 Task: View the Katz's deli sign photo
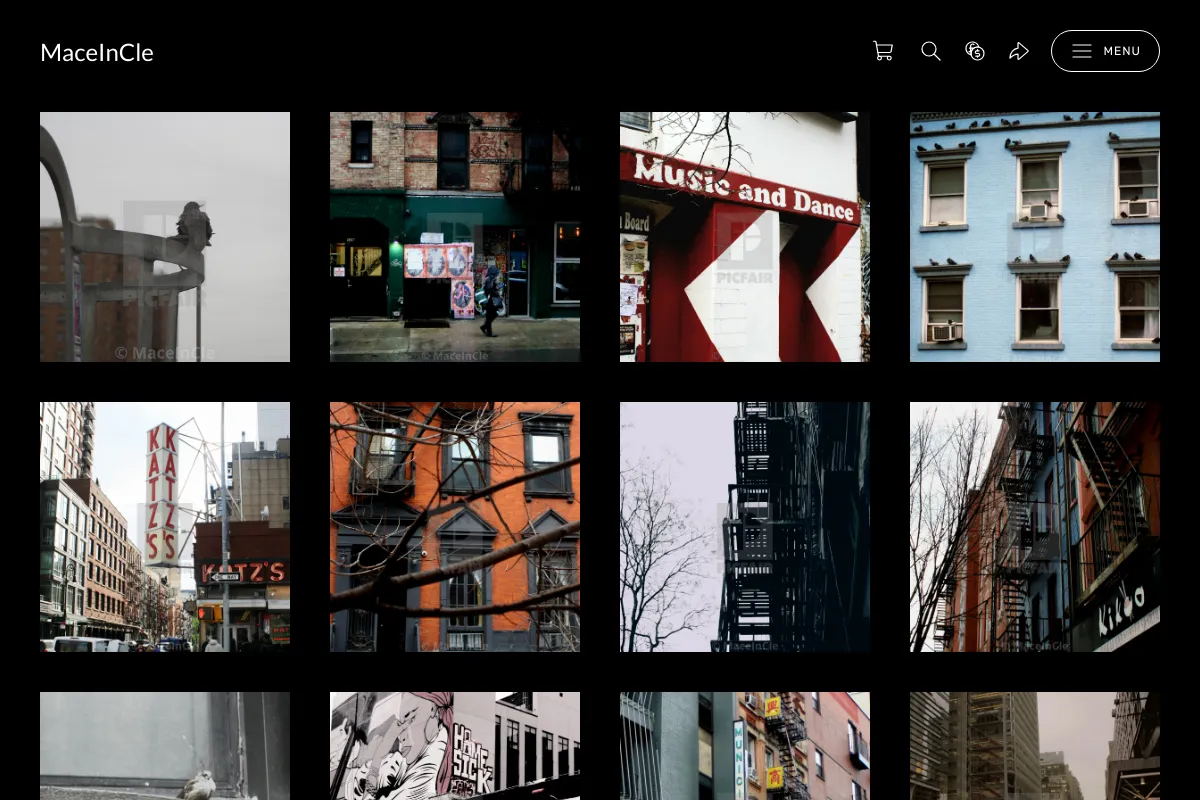point(165,527)
